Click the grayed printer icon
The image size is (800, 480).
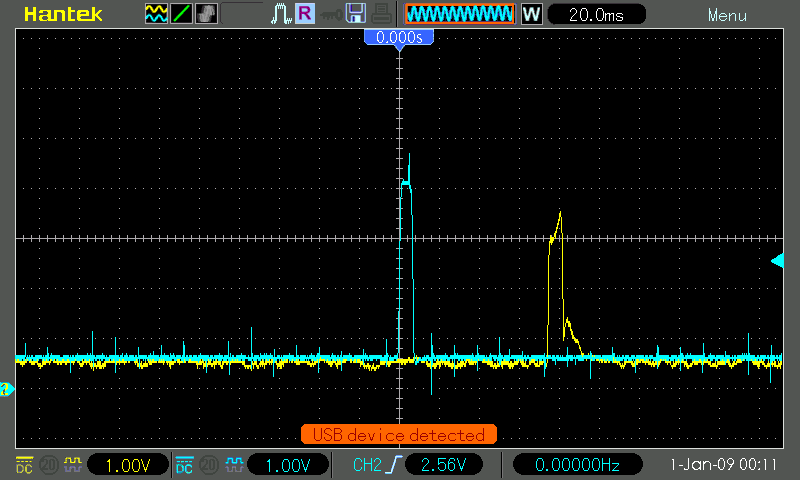[382, 14]
